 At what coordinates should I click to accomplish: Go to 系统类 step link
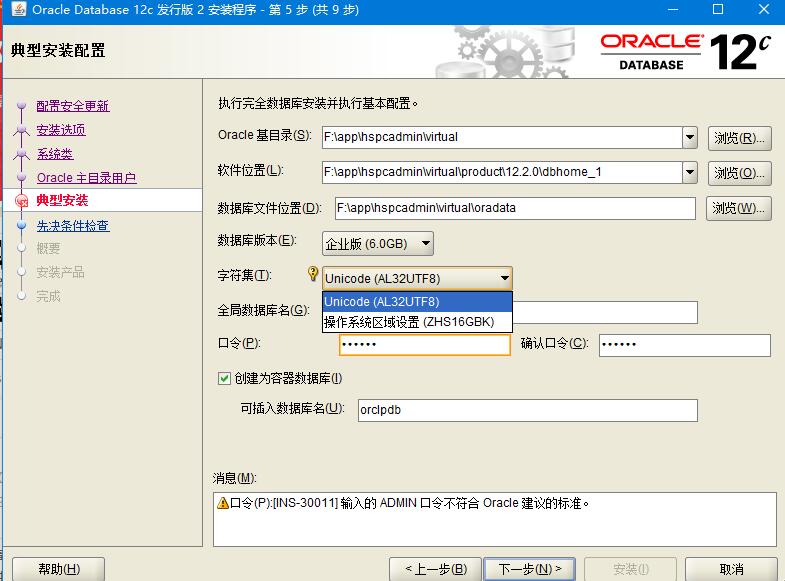(55, 154)
